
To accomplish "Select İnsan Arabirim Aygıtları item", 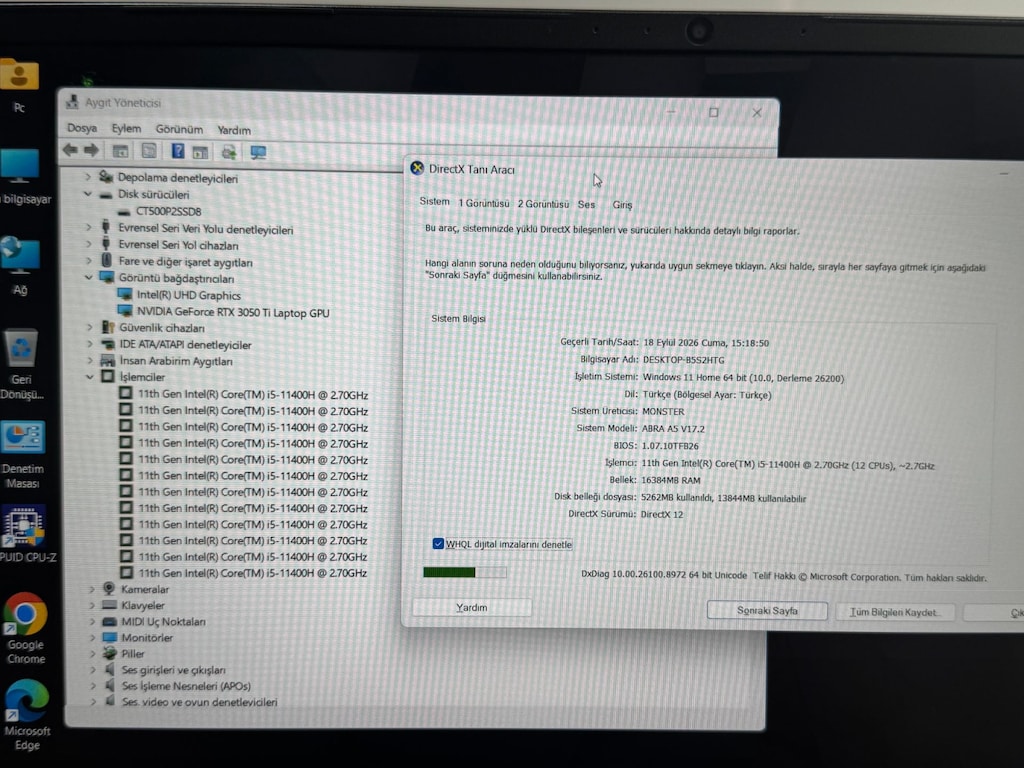I will 176,361.
